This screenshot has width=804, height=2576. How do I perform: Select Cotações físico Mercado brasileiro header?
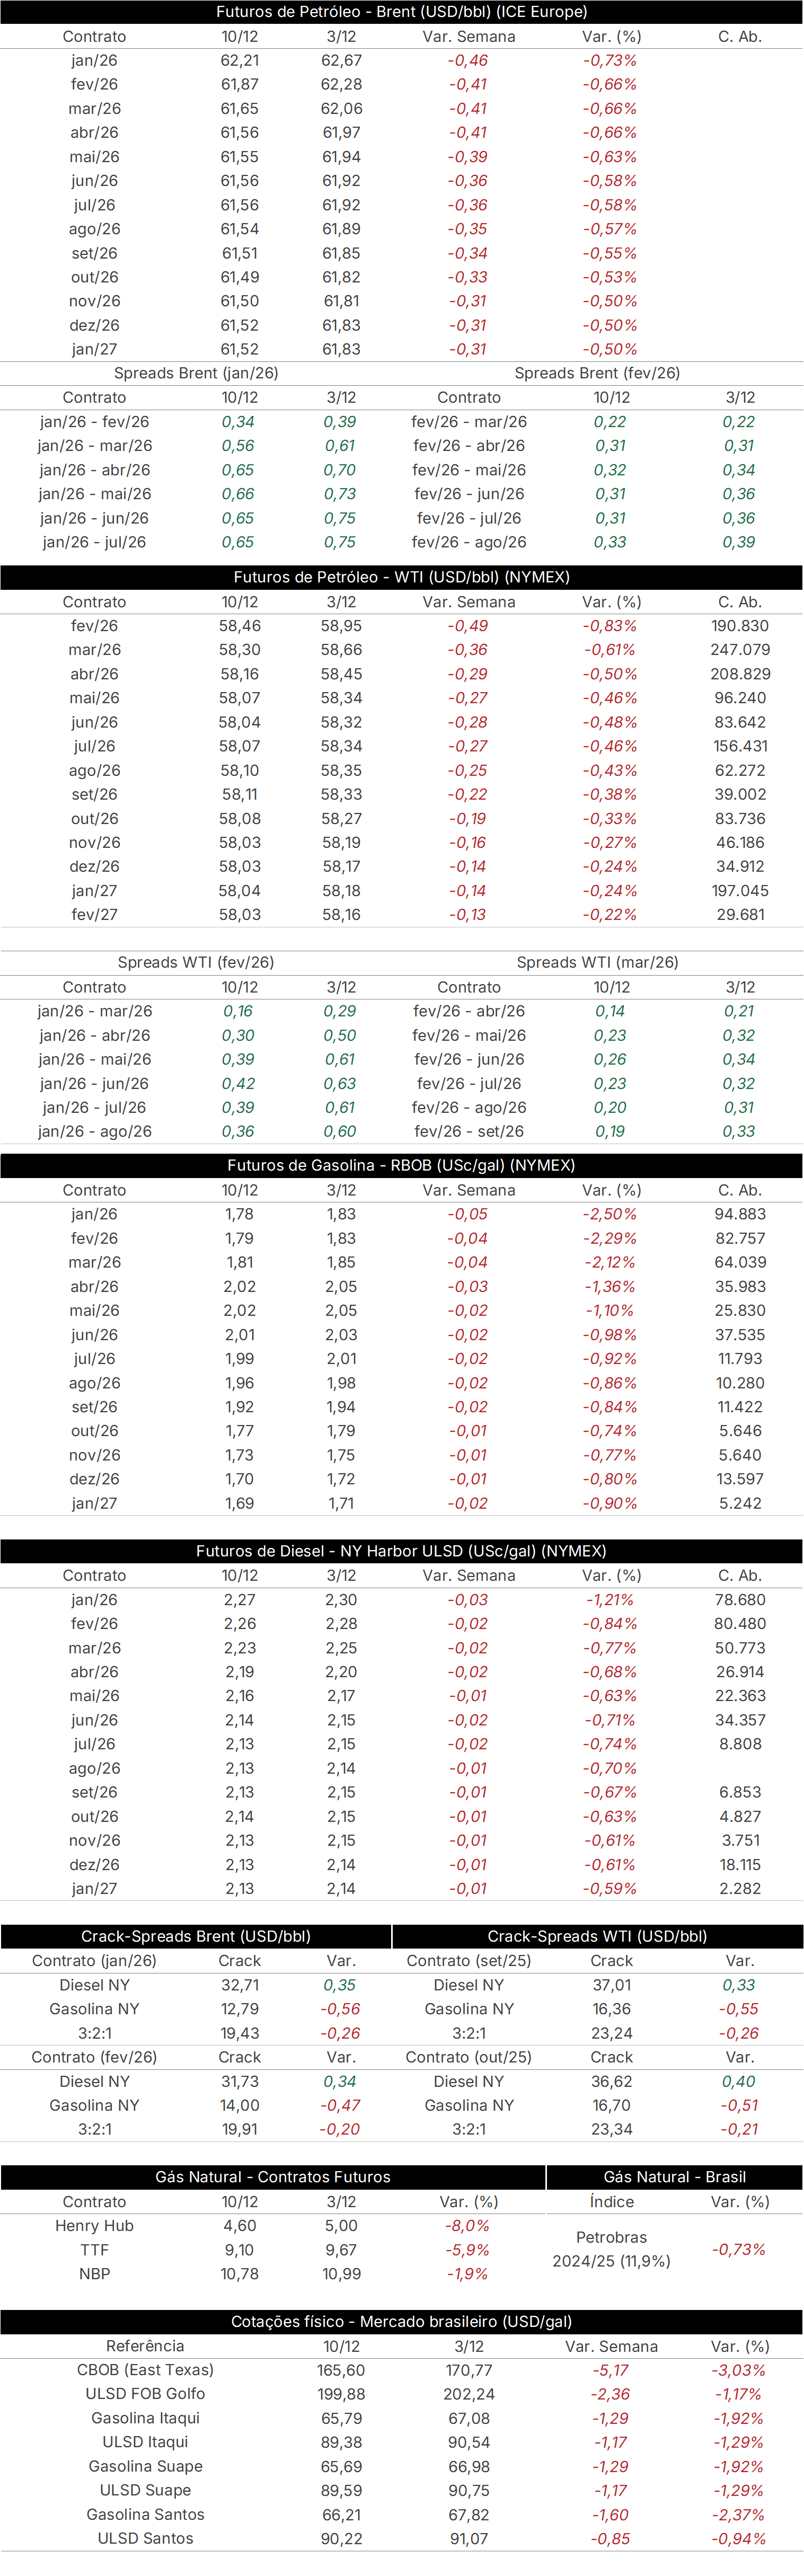402,2321
